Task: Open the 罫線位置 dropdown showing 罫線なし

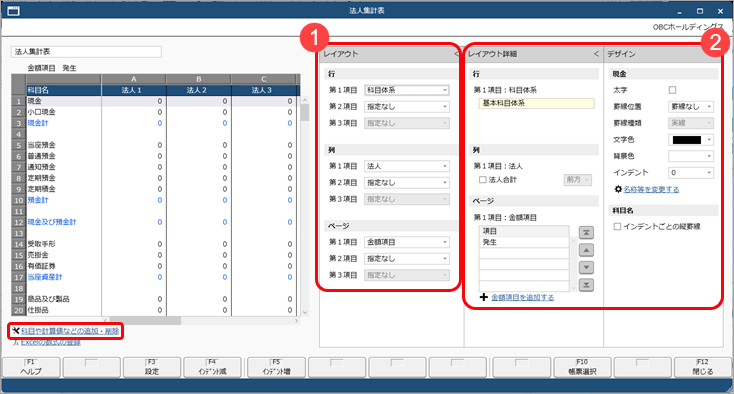Action: (690, 107)
